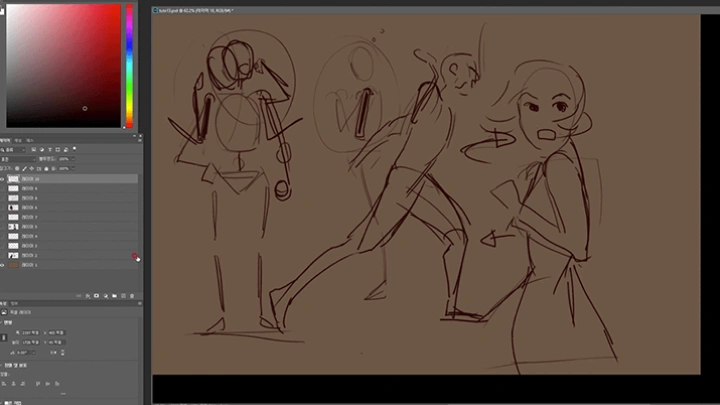Prevent auto-nesting into artboards lock icon
Viewport: 720px width, 405px height.
point(39,169)
